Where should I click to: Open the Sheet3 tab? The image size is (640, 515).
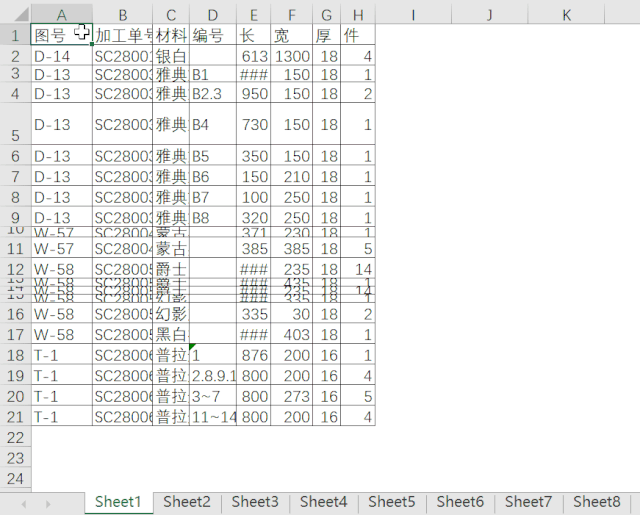pos(255,502)
